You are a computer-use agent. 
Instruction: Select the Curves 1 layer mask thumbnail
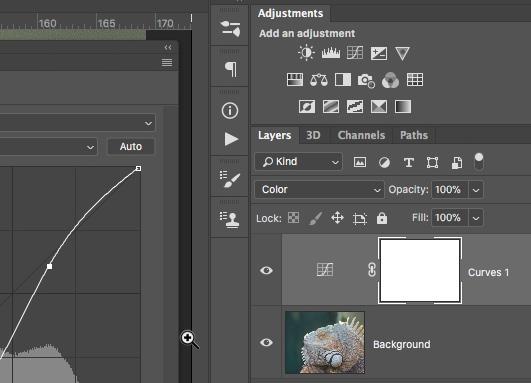pyautogui.click(x=420, y=270)
